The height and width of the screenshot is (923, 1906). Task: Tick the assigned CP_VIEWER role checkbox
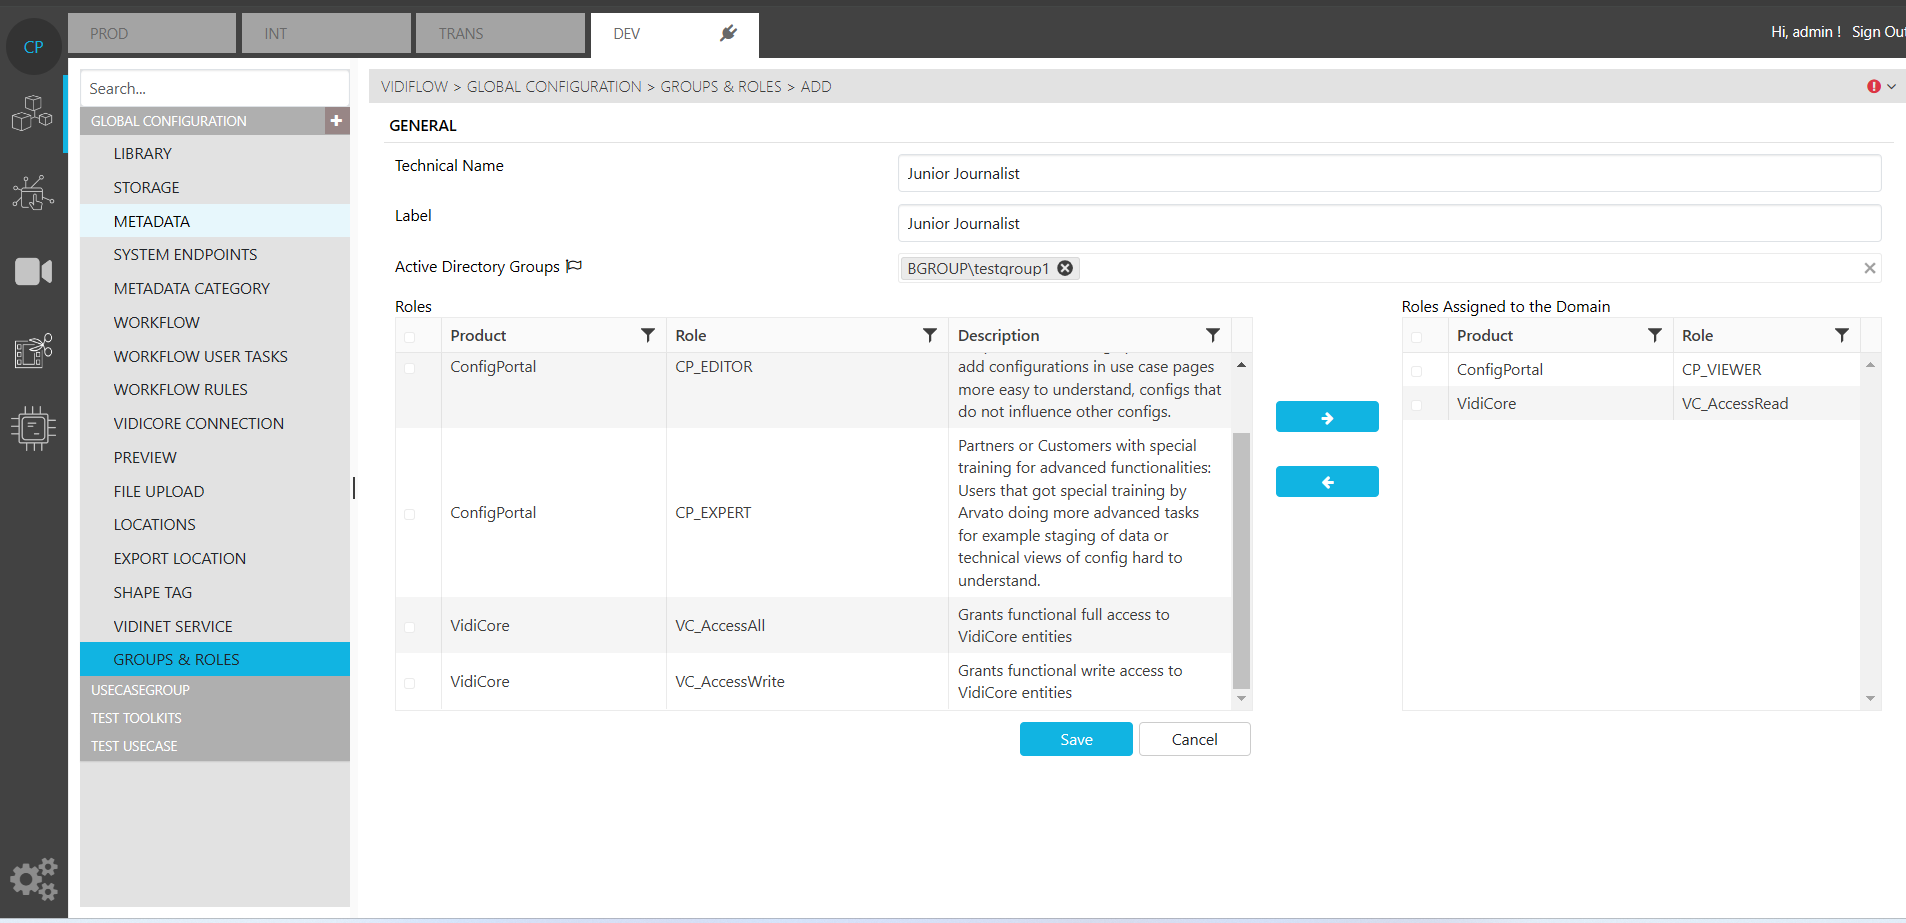coord(1416,371)
